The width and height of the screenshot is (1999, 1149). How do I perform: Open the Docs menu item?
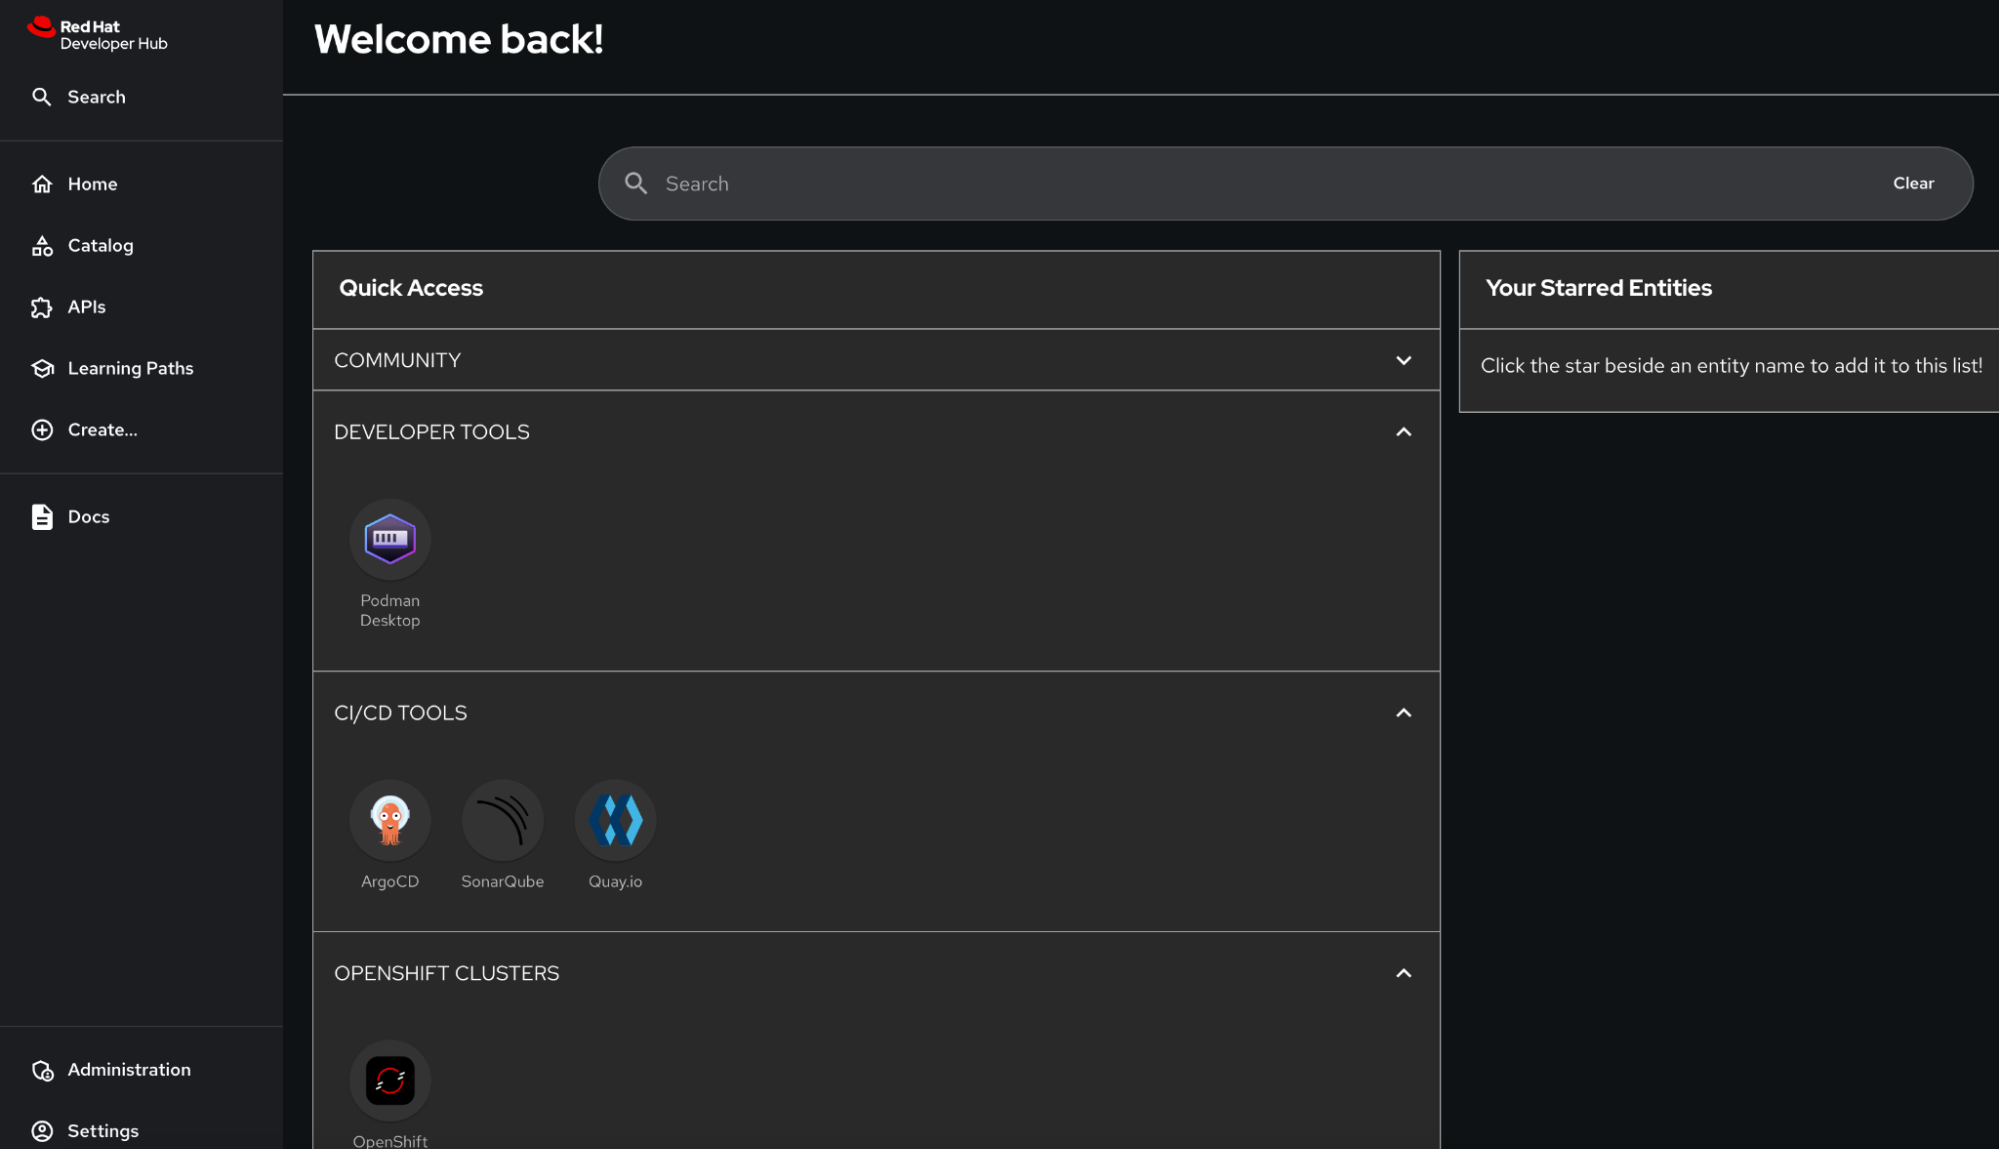click(141, 517)
